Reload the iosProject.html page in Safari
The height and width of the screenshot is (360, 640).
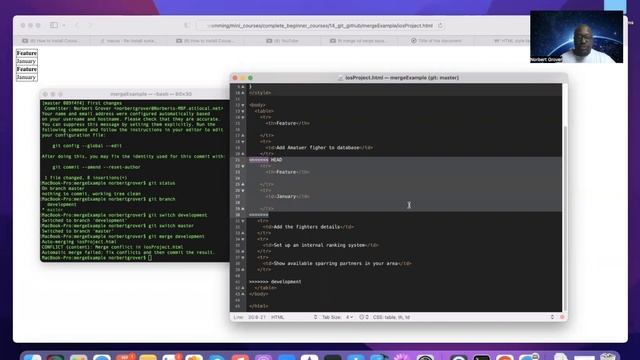point(440,25)
